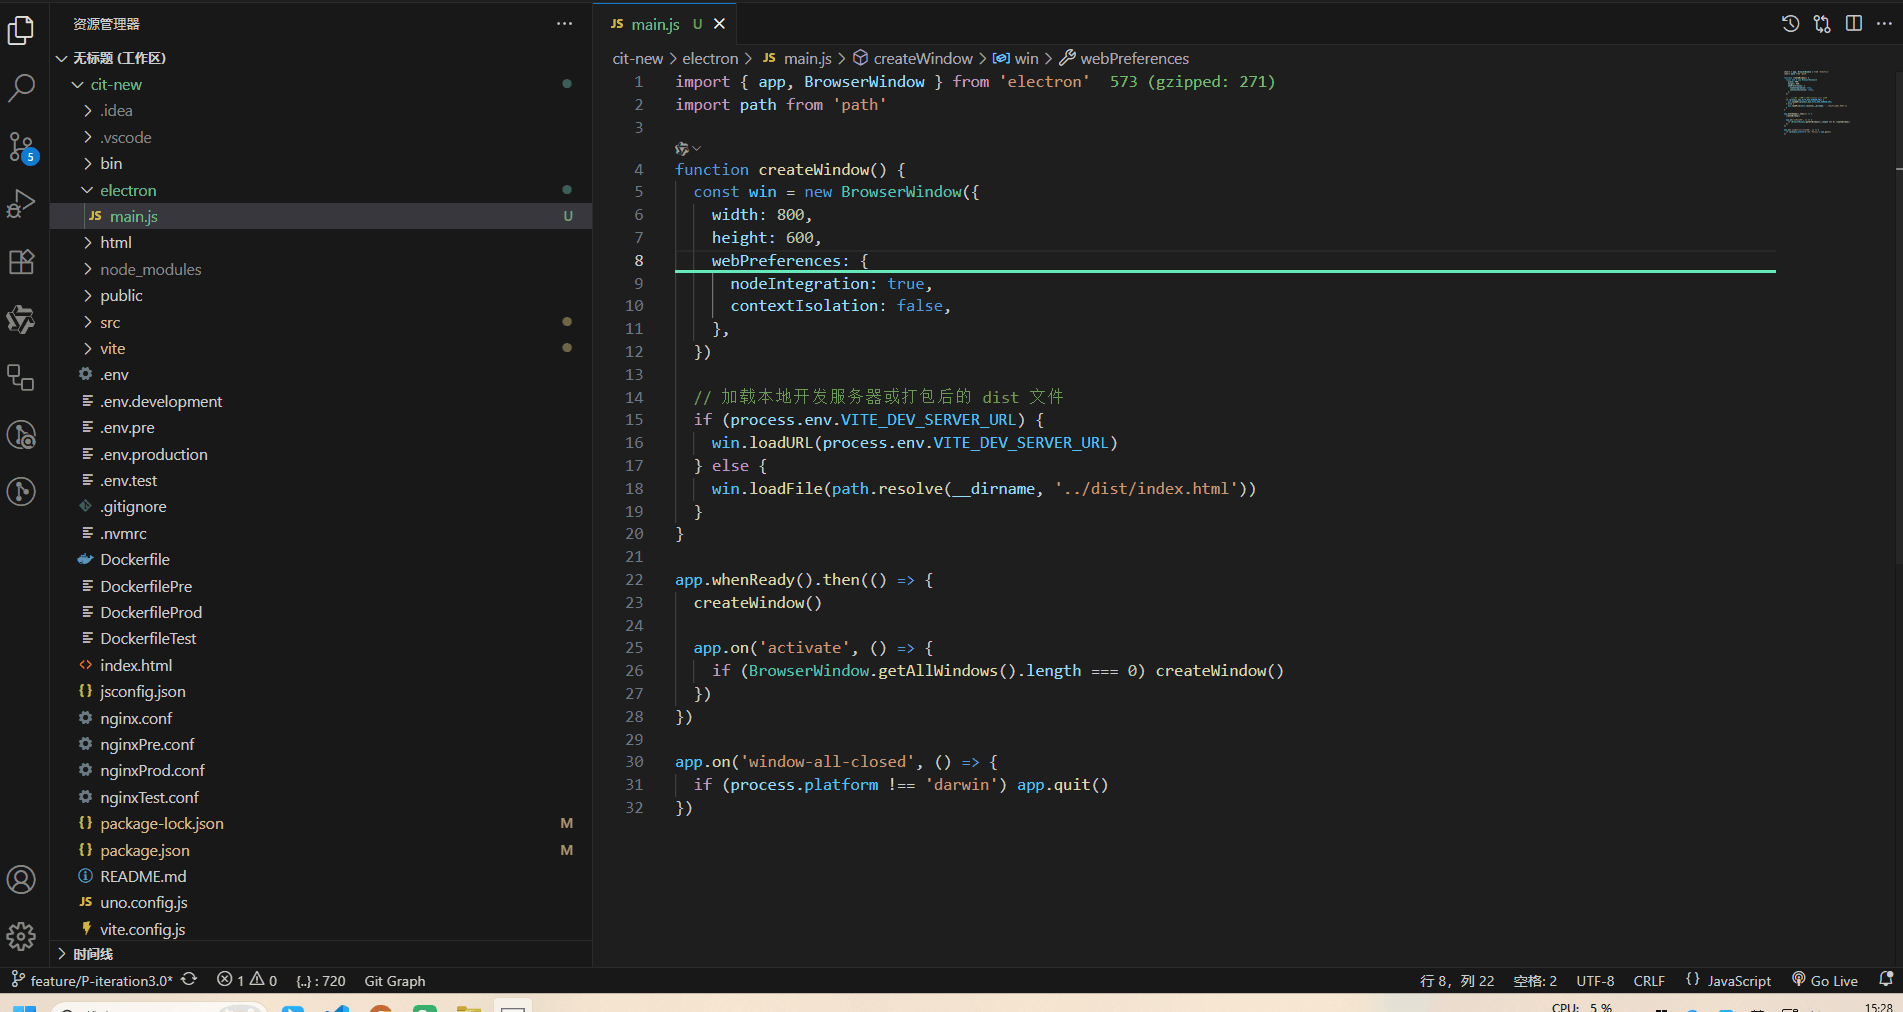The width and height of the screenshot is (1903, 1012).
Task: Change file encoding UTF-8
Action: (1595, 981)
